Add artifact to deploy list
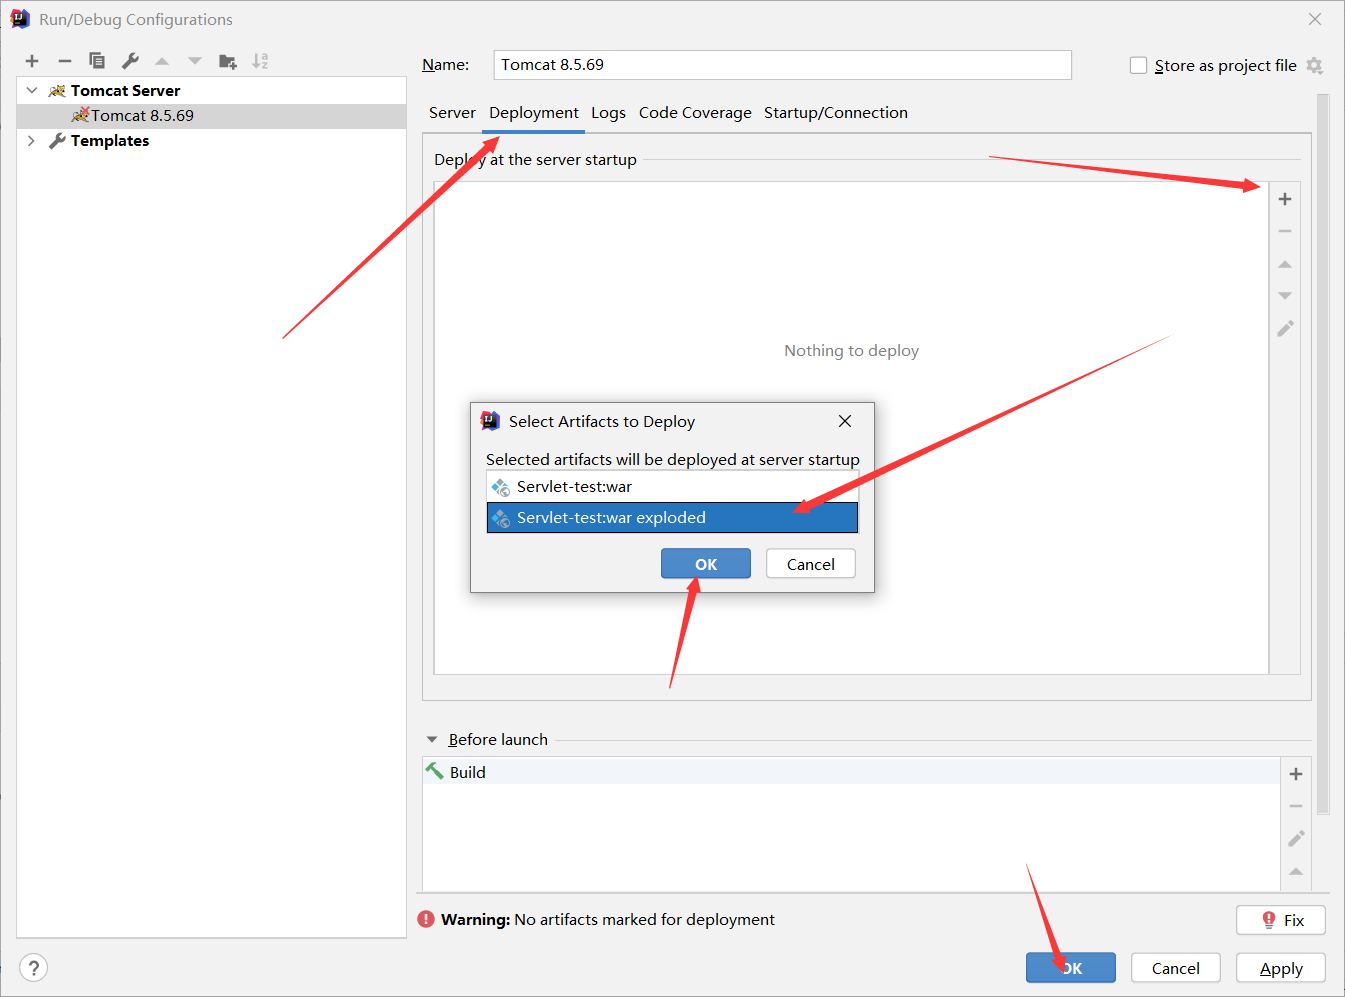The height and width of the screenshot is (997, 1345). [1285, 199]
